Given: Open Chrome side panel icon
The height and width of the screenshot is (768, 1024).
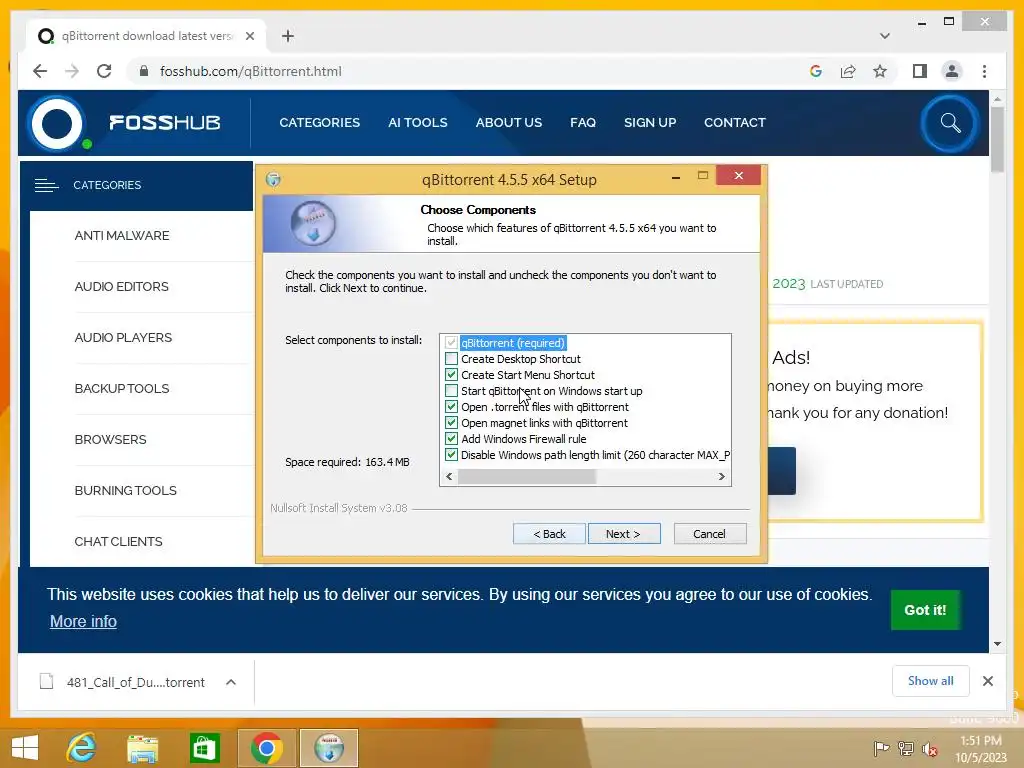Looking at the screenshot, I should [x=920, y=71].
